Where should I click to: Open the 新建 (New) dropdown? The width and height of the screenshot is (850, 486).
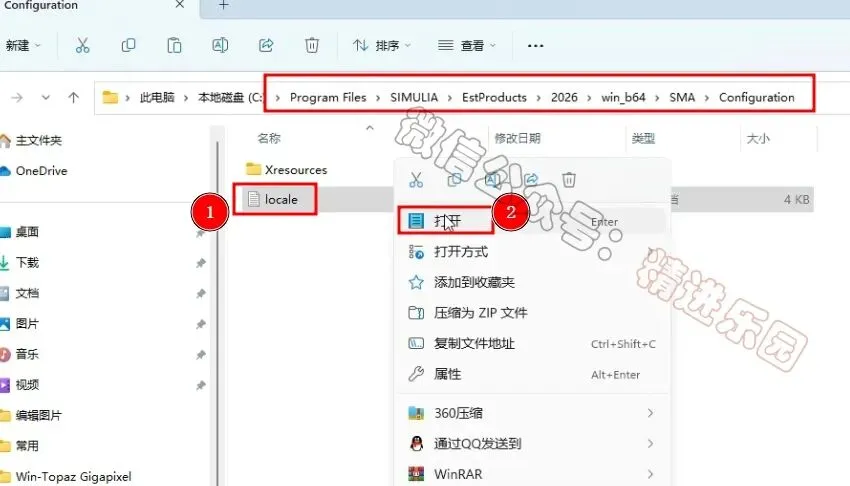coord(23,46)
